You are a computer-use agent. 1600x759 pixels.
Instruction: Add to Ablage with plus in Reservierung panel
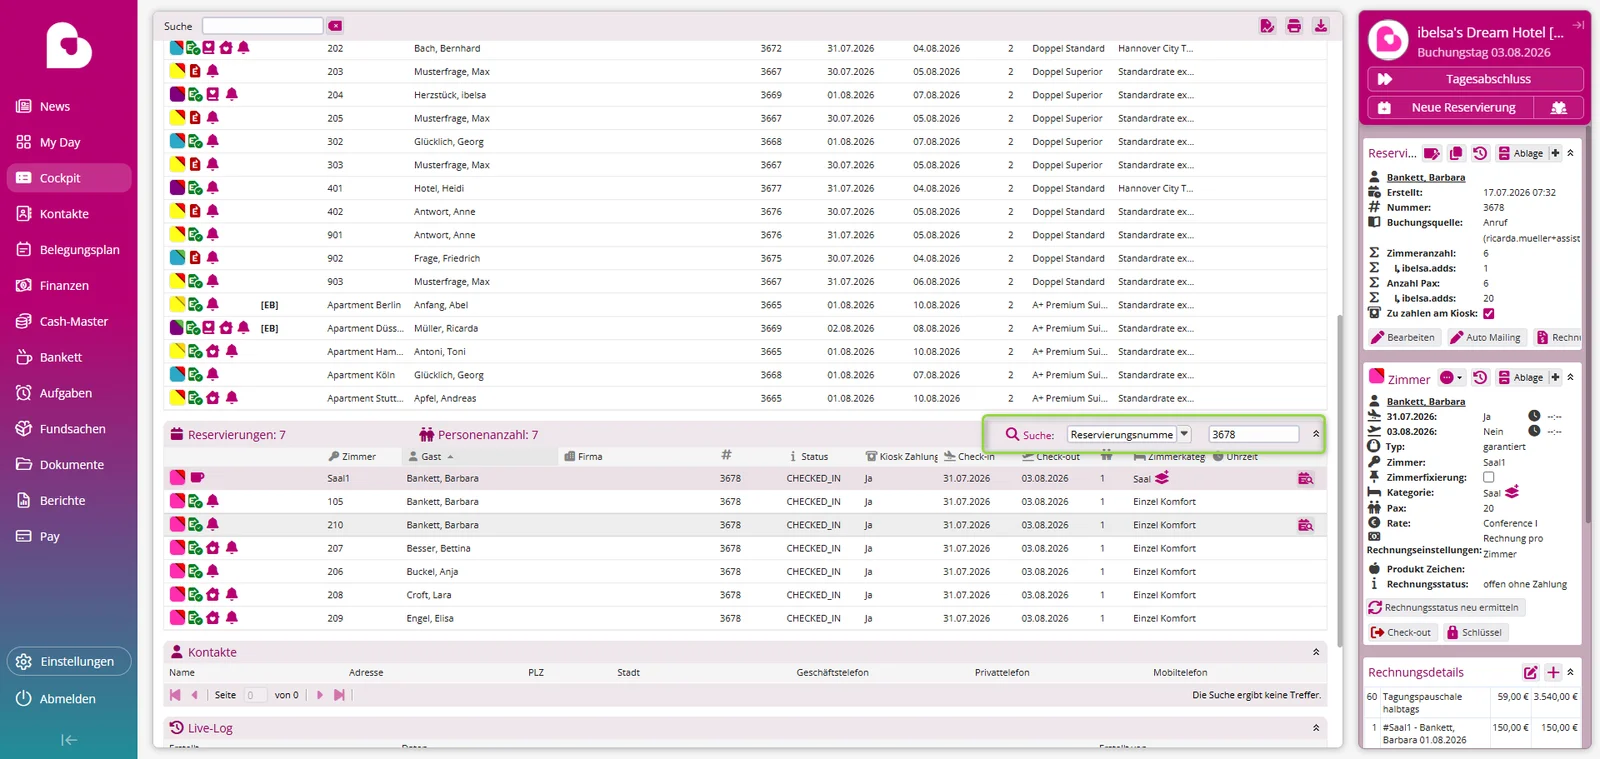tap(1555, 153)
